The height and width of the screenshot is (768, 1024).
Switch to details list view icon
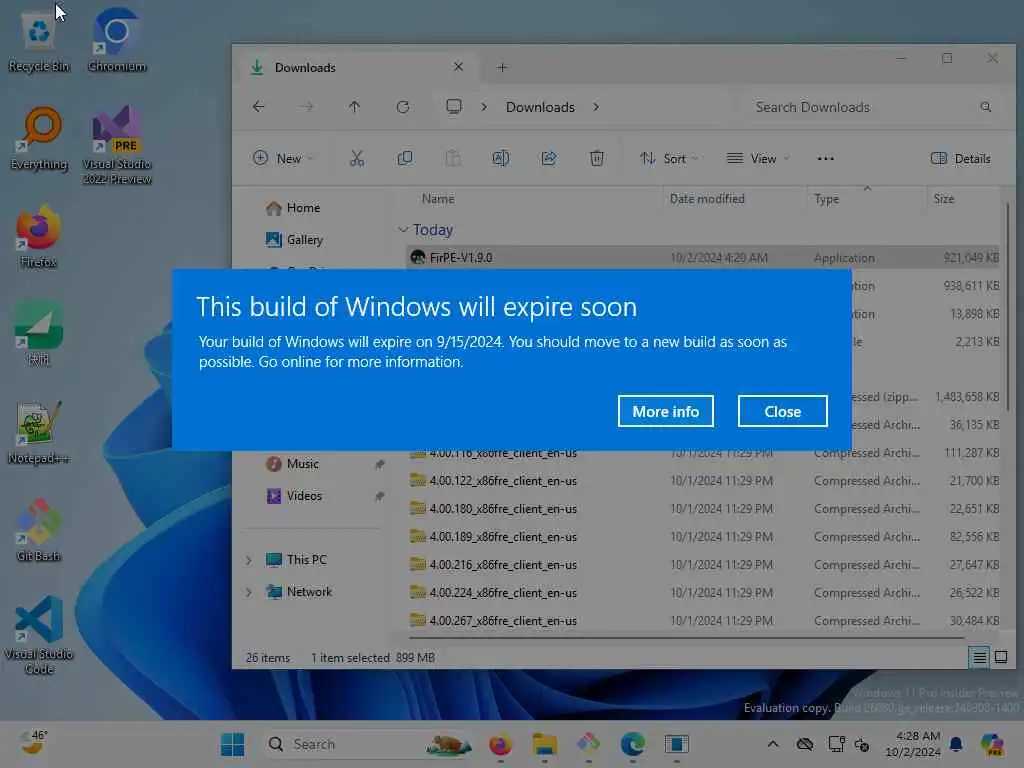pos(979,657)
